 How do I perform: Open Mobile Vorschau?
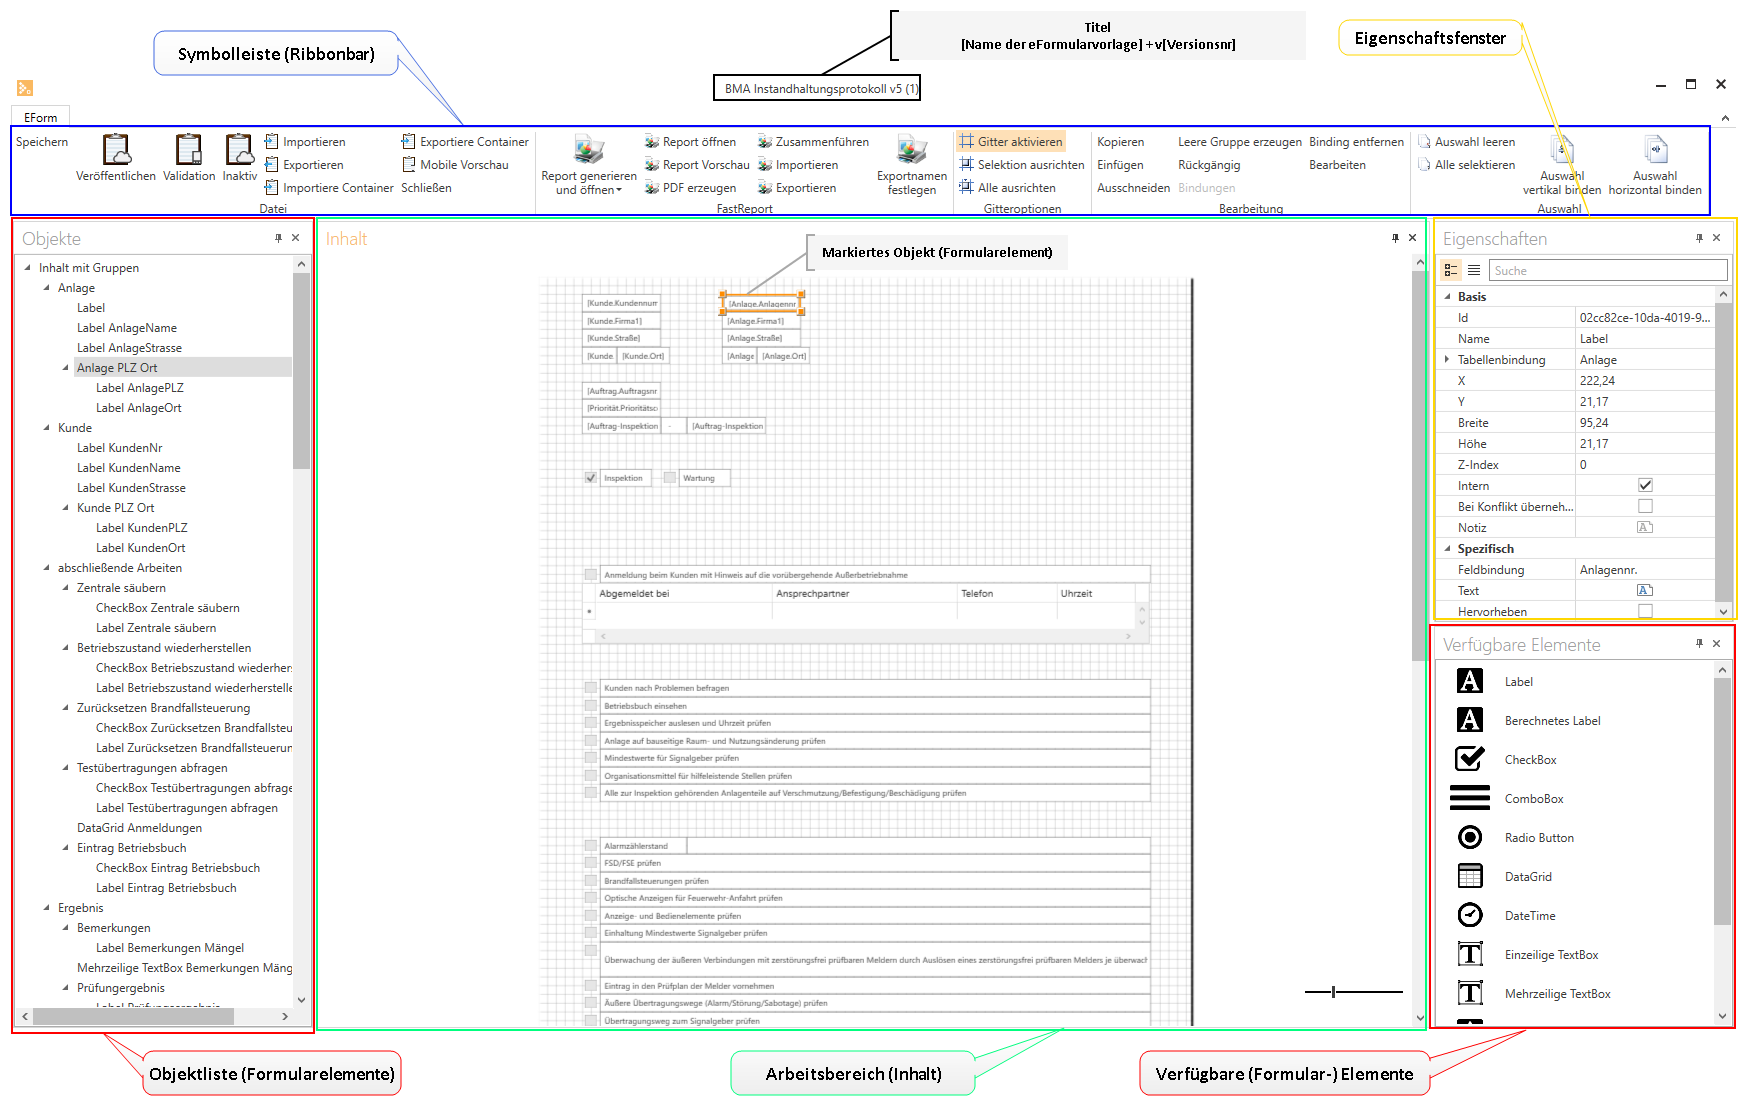click(x=455, y=165)
